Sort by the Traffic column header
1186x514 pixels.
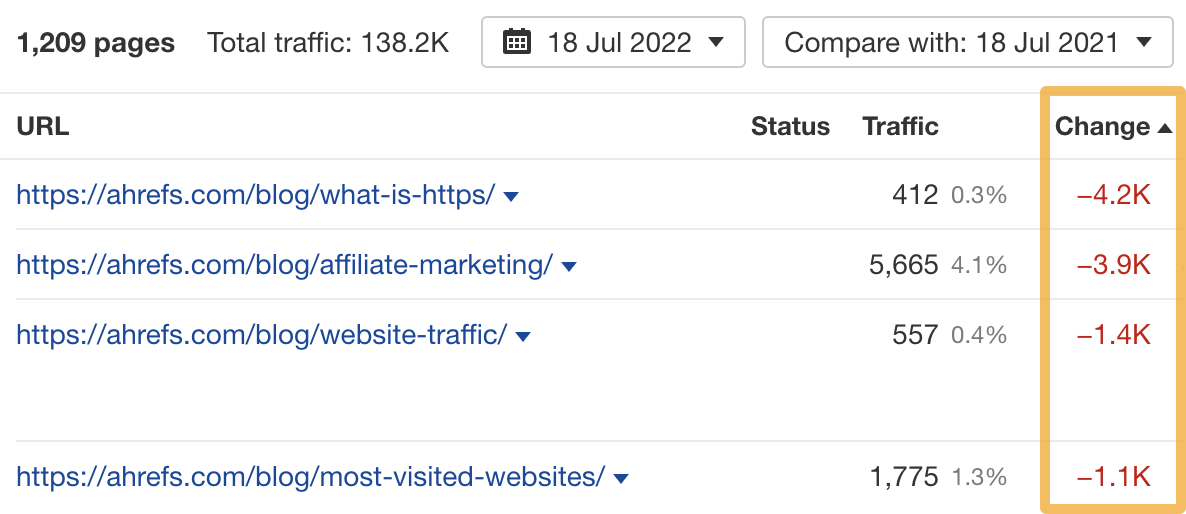pos(900,126)
